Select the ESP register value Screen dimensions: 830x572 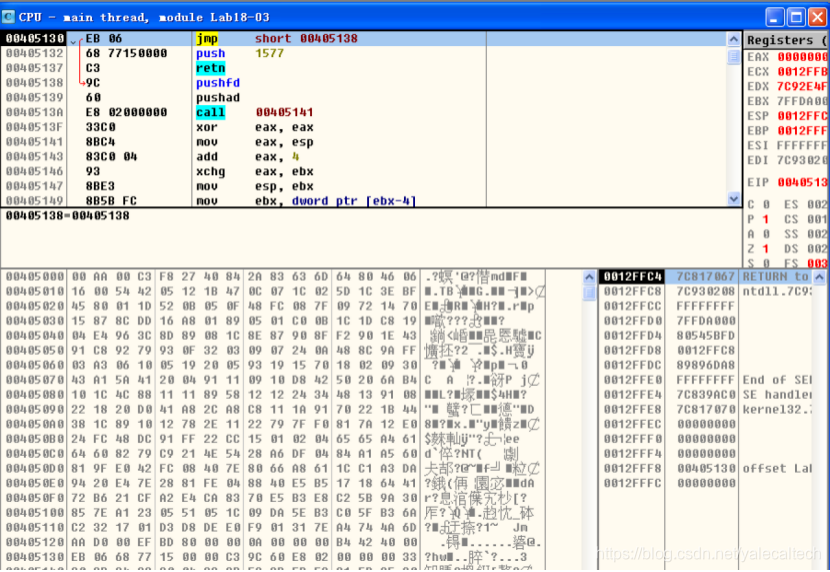click(x=802, y=116)
